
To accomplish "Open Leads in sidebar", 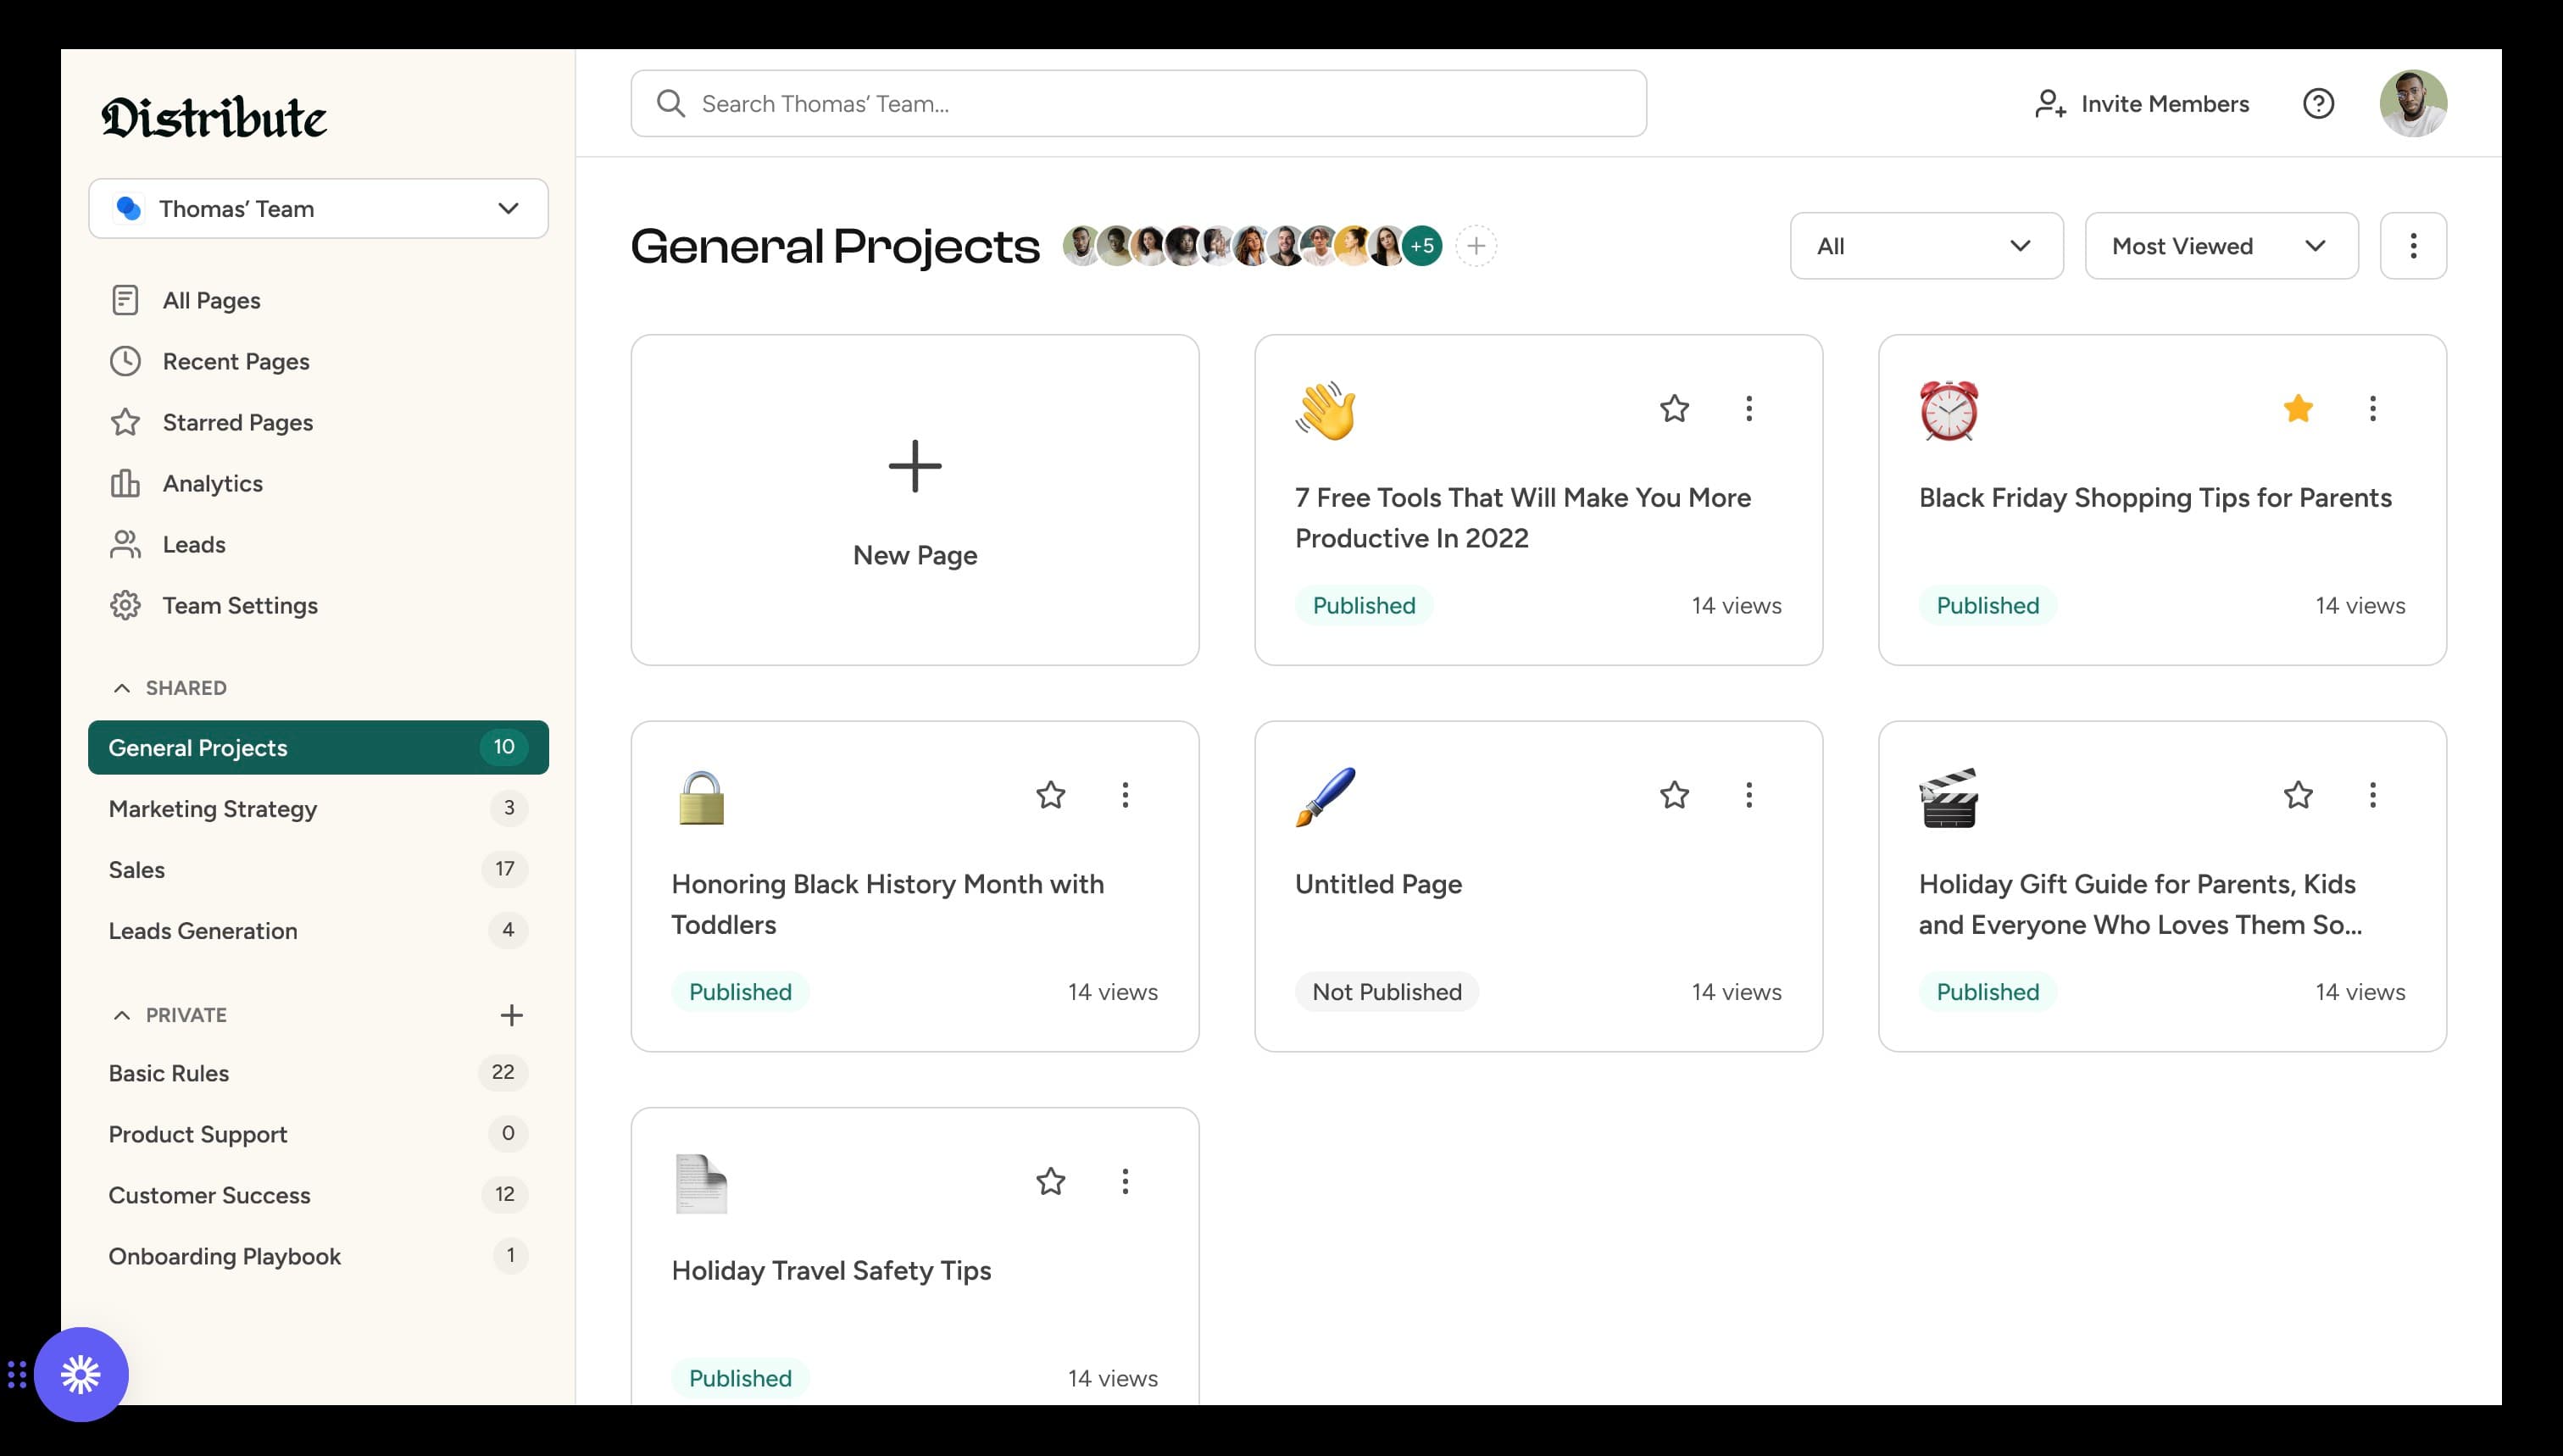I will point(194,544).
